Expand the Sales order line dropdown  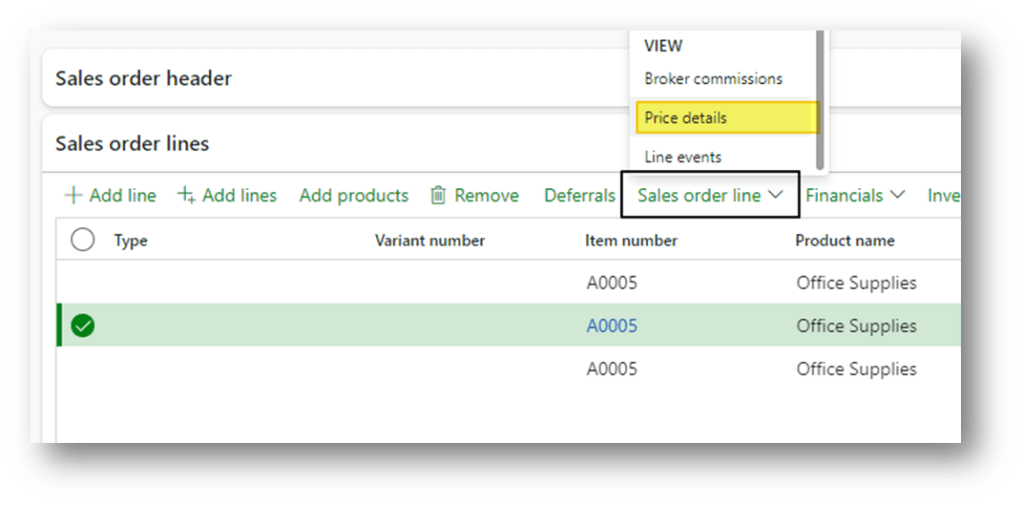pyautogui.click(x=710, y=196)
